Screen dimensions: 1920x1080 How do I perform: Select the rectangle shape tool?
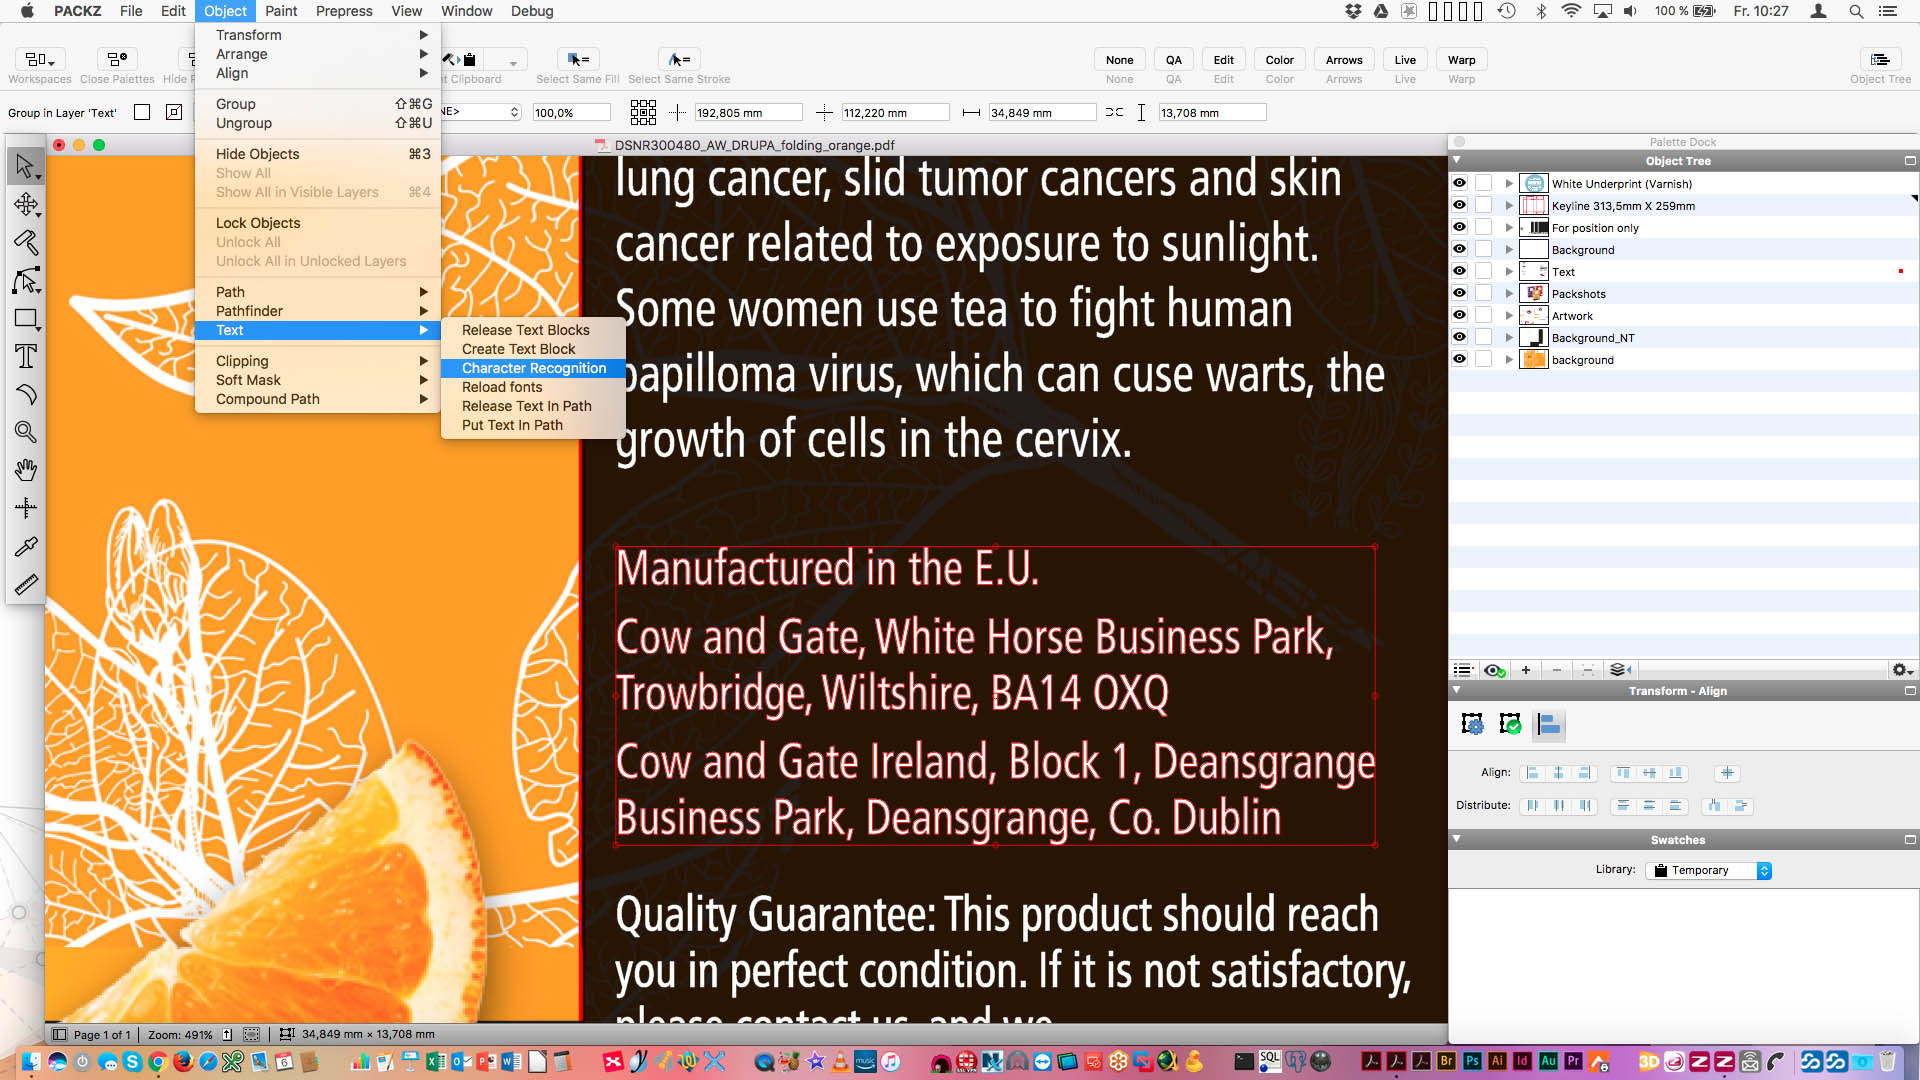pyautogui.click(x=25, y=319)
